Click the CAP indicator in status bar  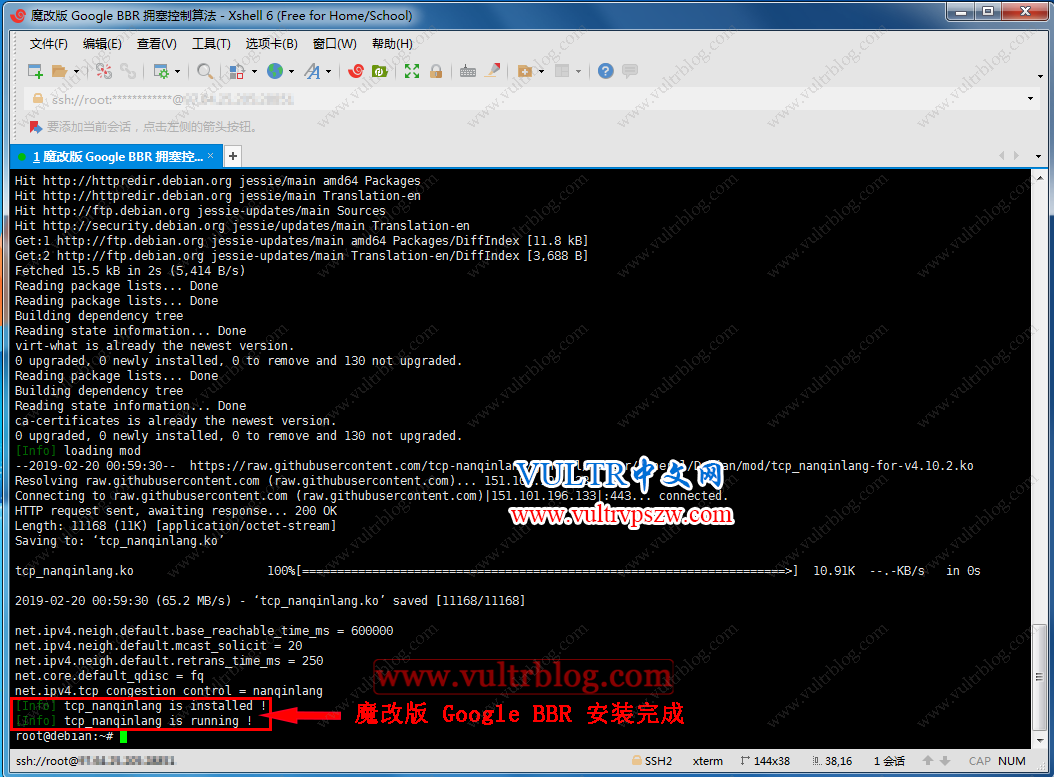pos(979,761)
